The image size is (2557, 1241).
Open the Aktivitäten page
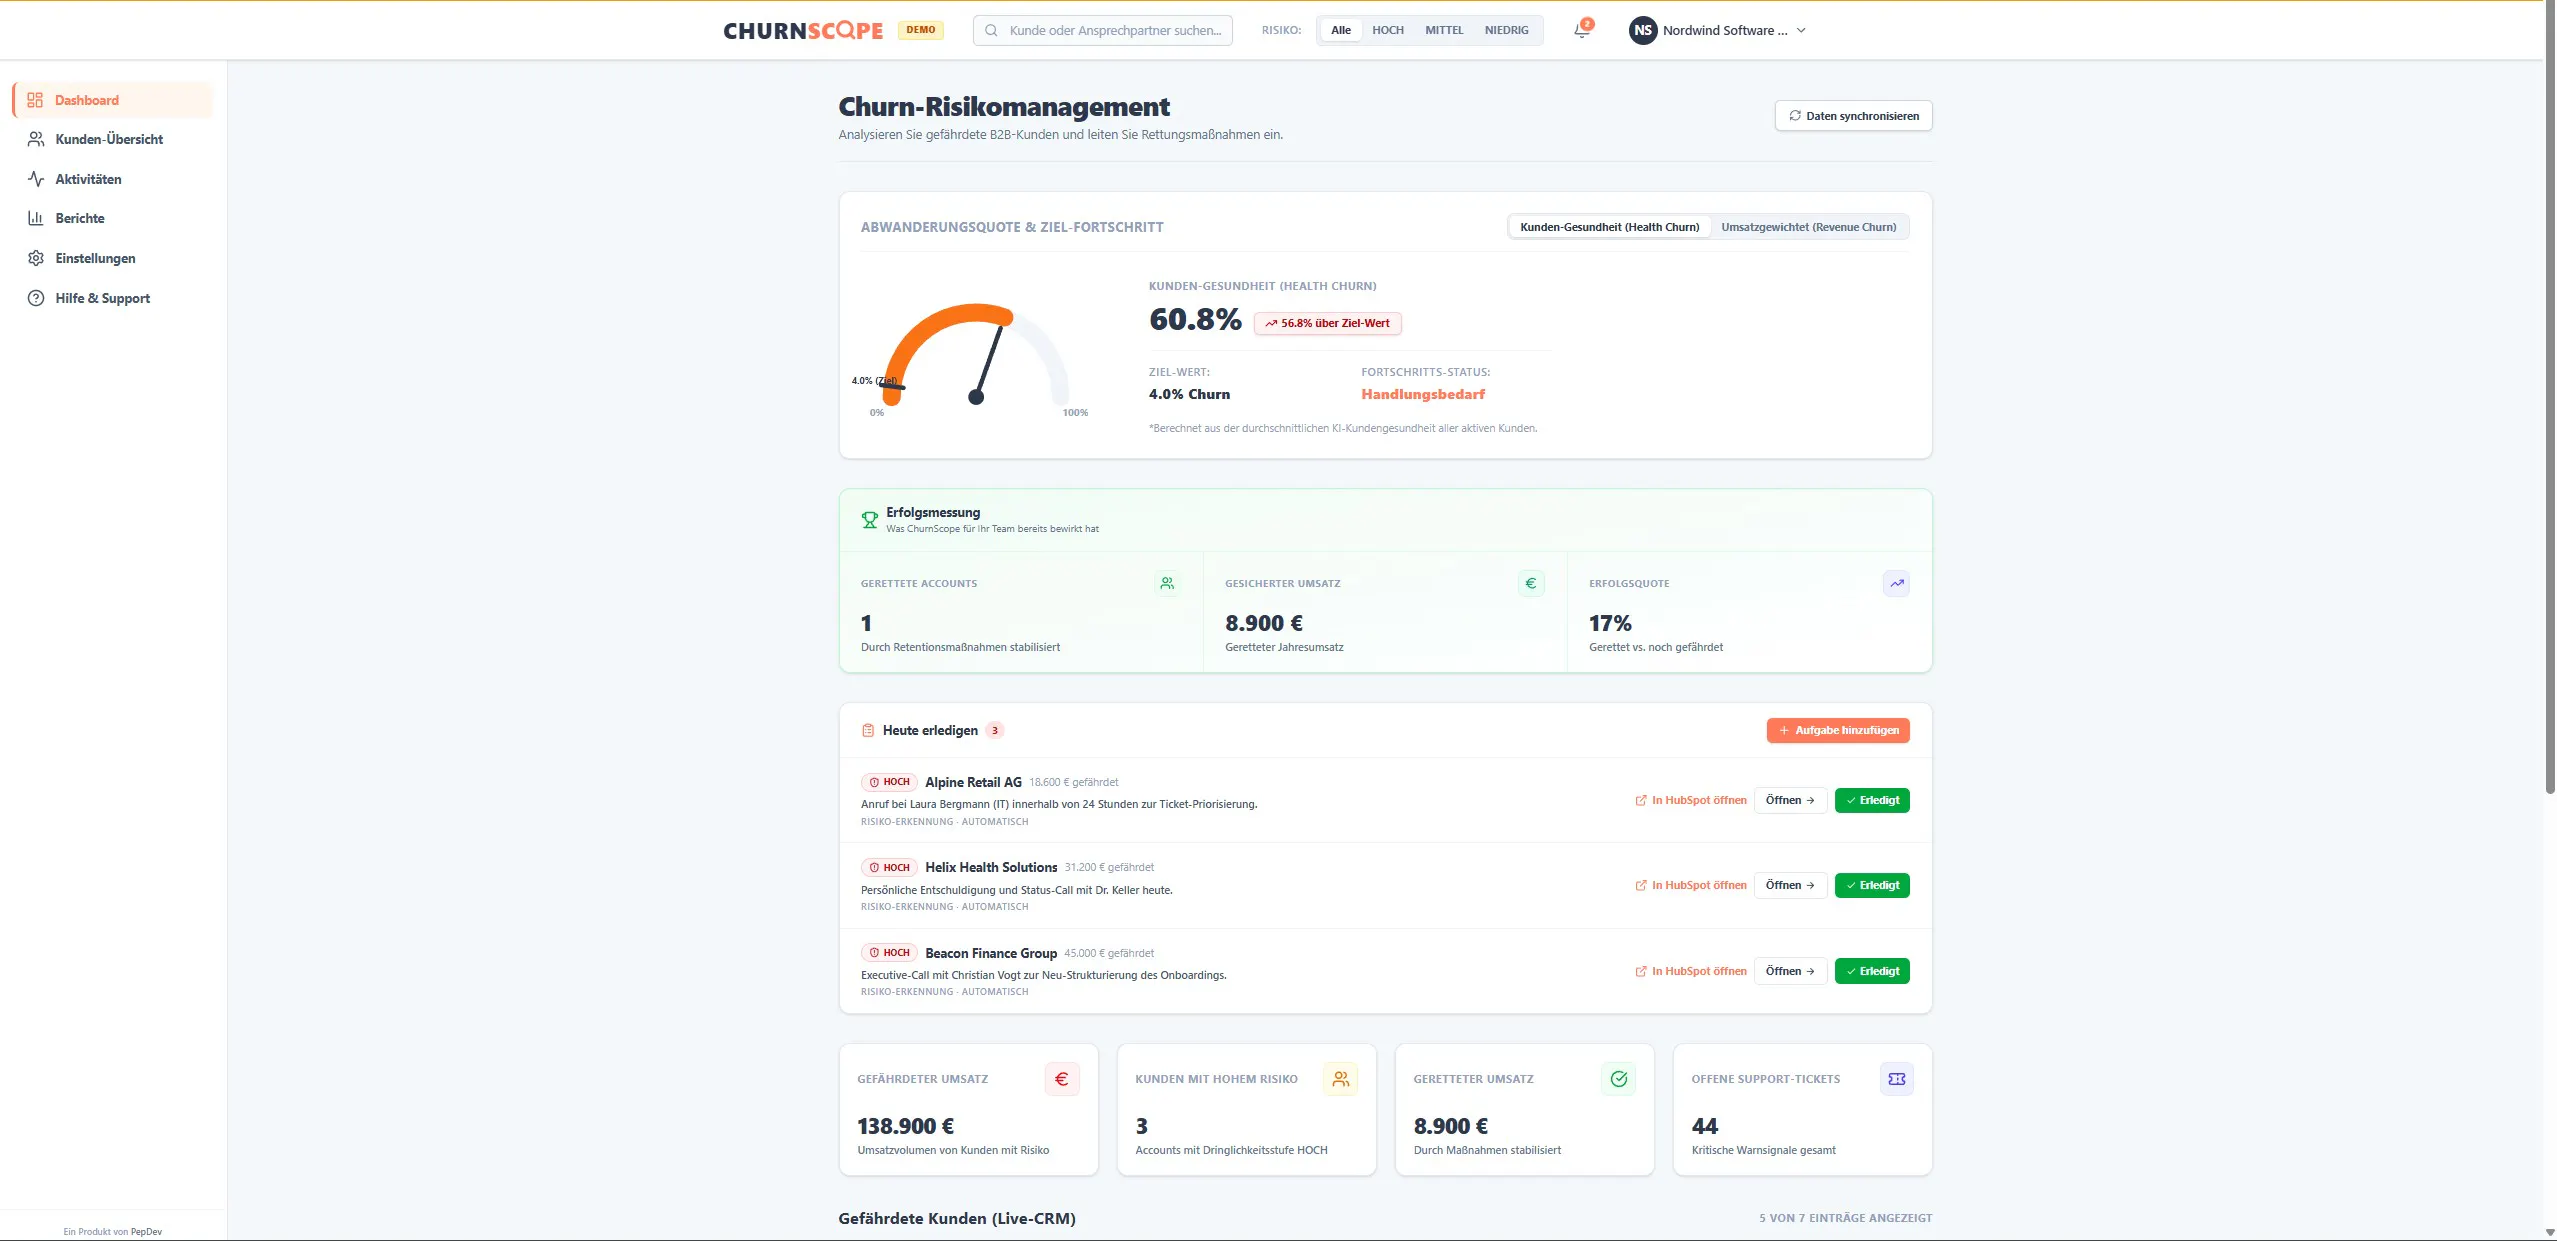(x=113, y=179)
